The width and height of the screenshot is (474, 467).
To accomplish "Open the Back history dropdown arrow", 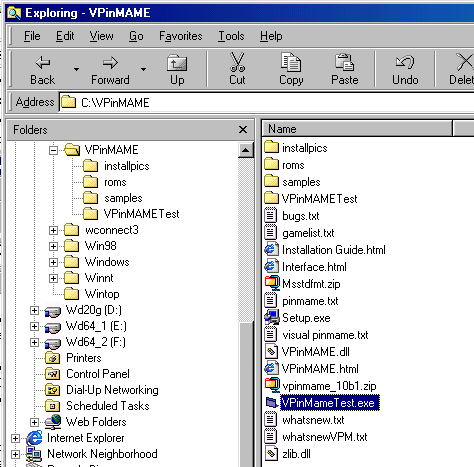I will pos(76,69).
